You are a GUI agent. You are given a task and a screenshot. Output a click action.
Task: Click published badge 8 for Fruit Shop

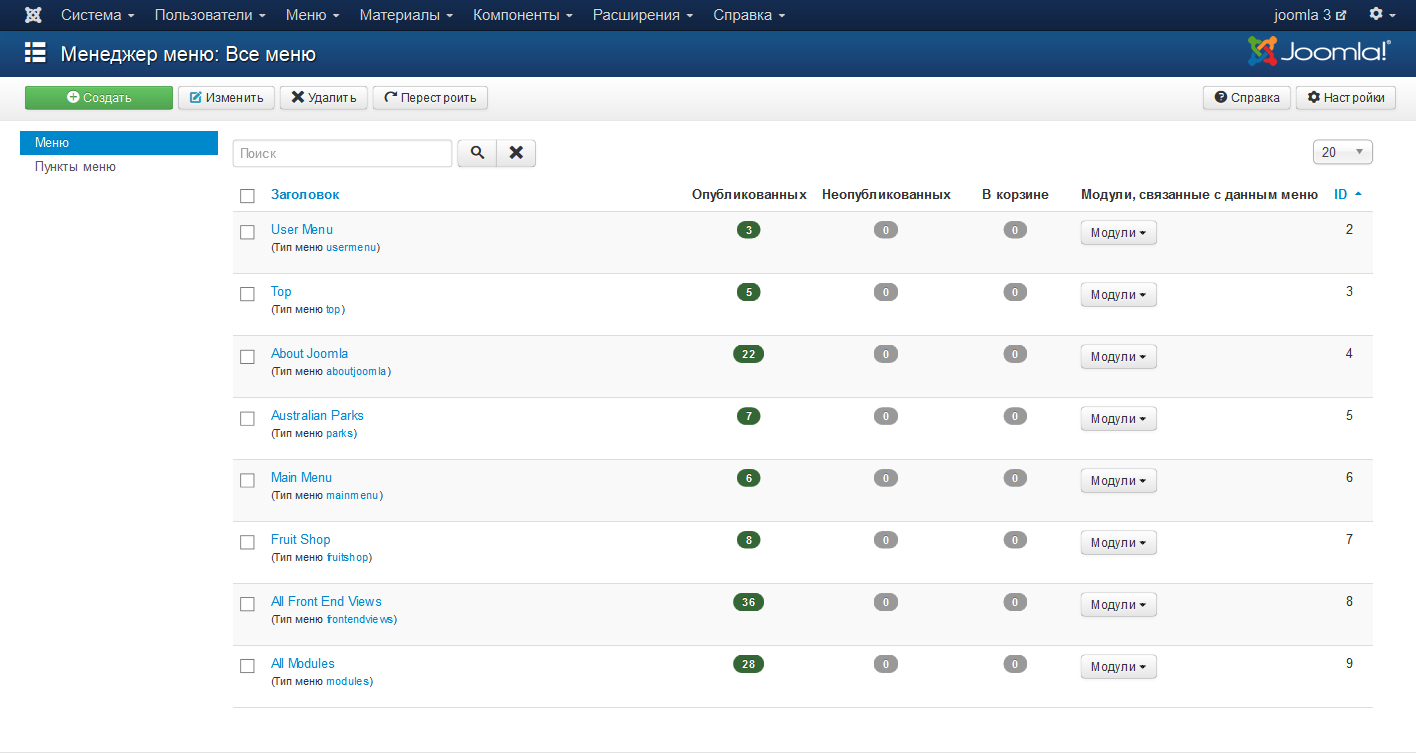tap(748, 540)
